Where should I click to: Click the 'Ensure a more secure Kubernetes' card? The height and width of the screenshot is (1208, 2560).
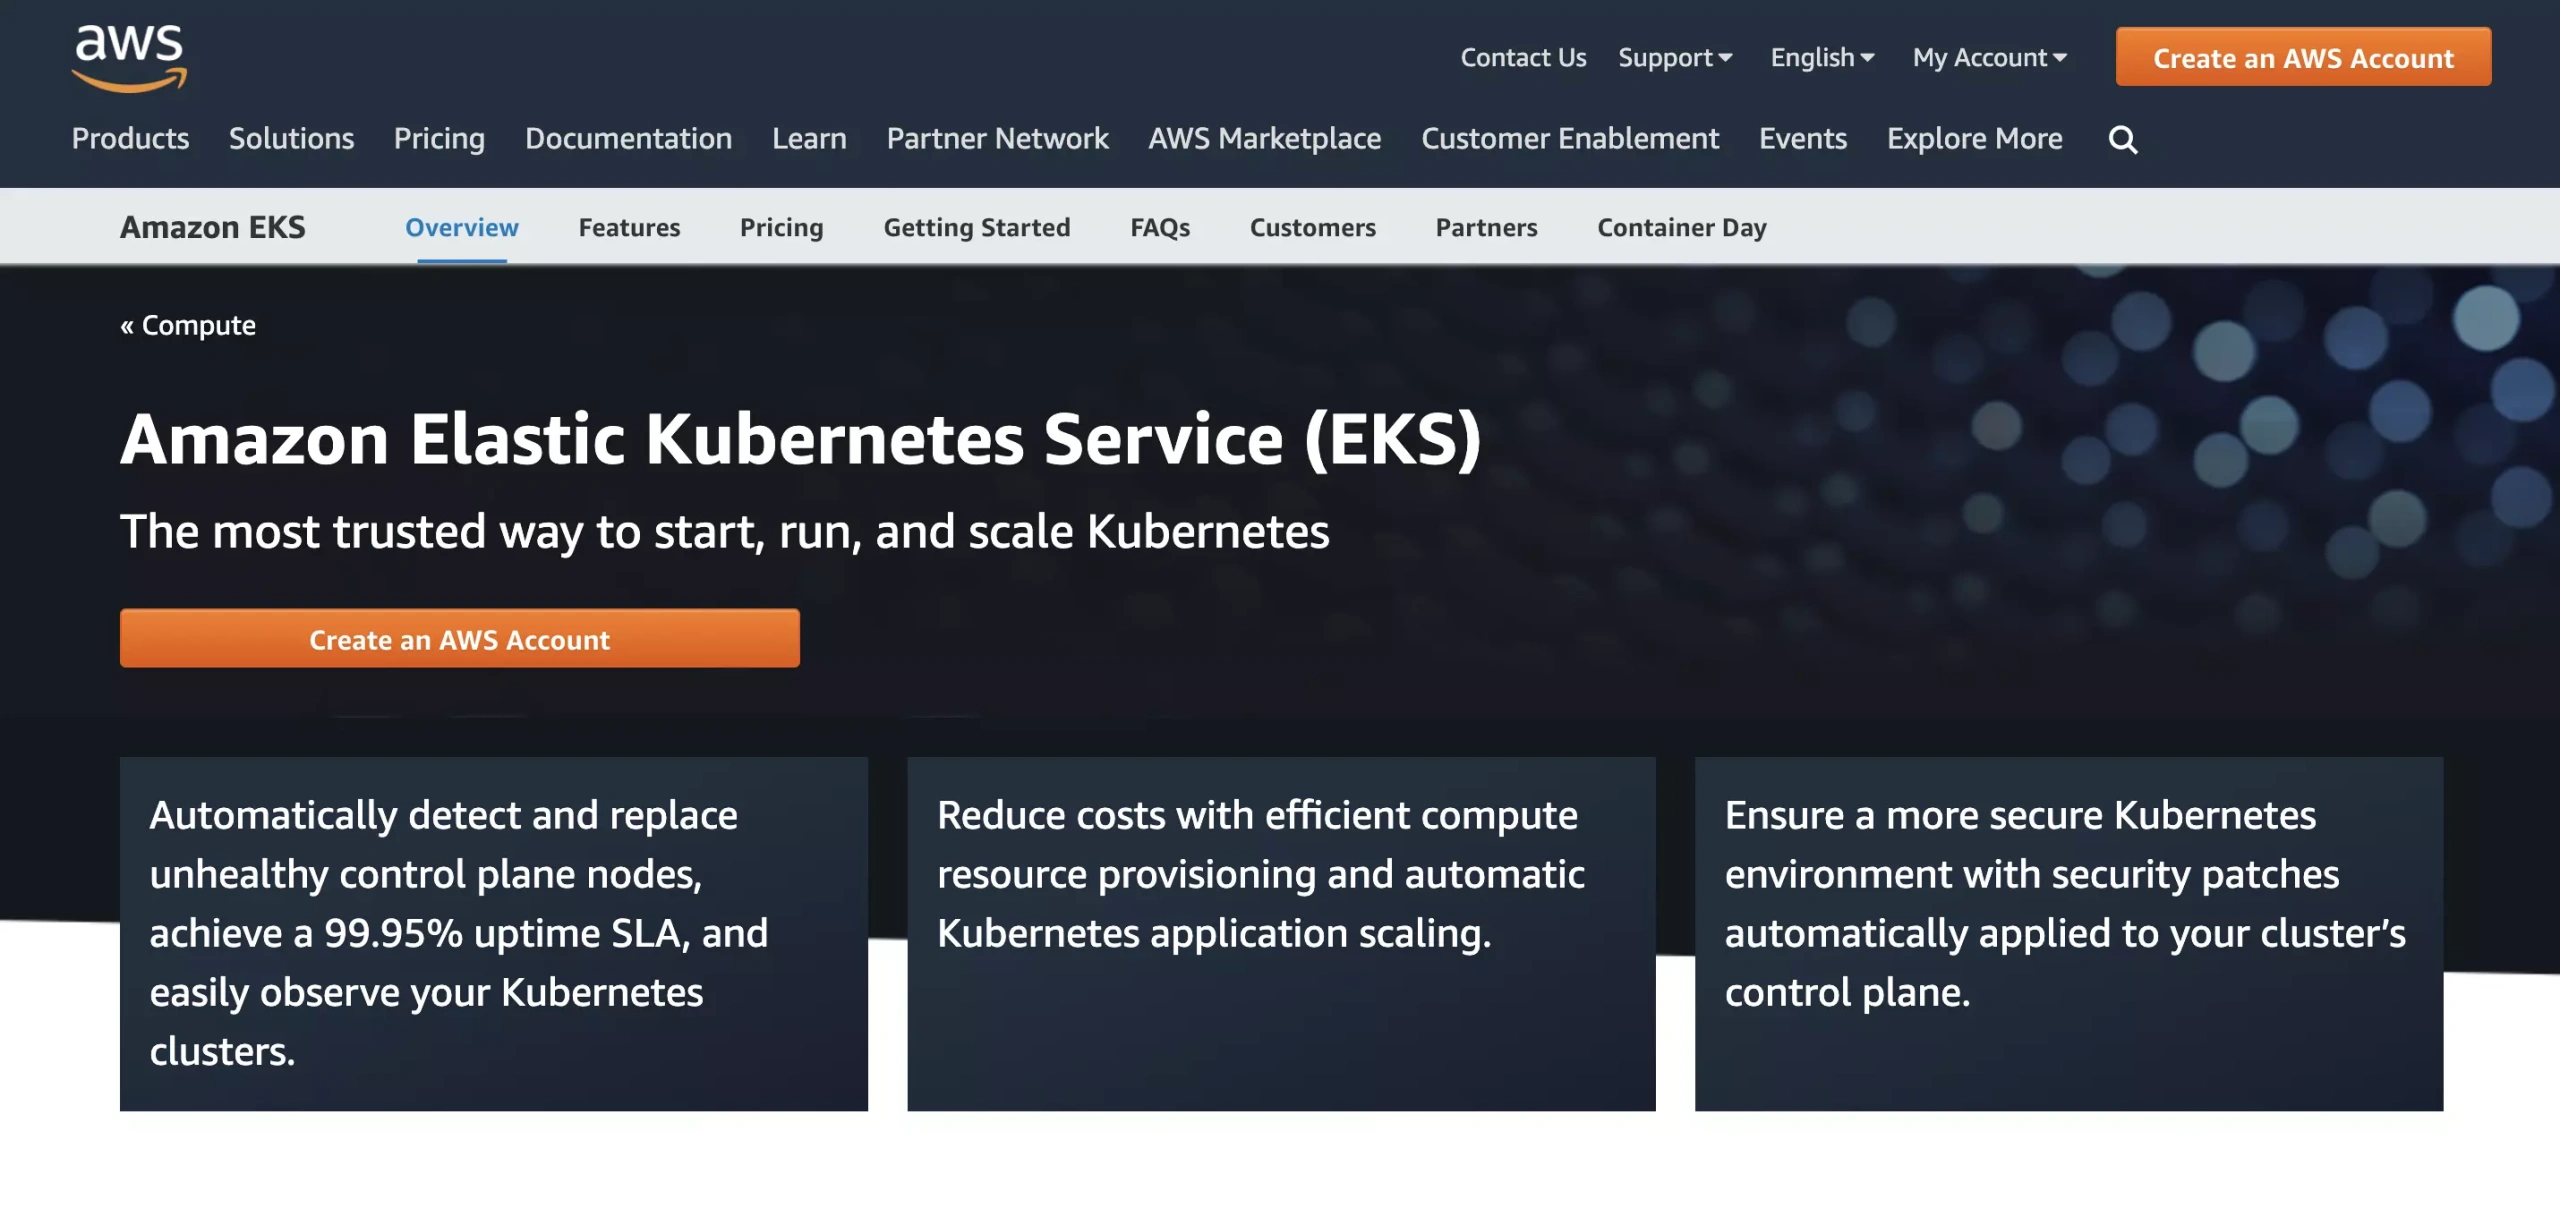coord(2068,933)
